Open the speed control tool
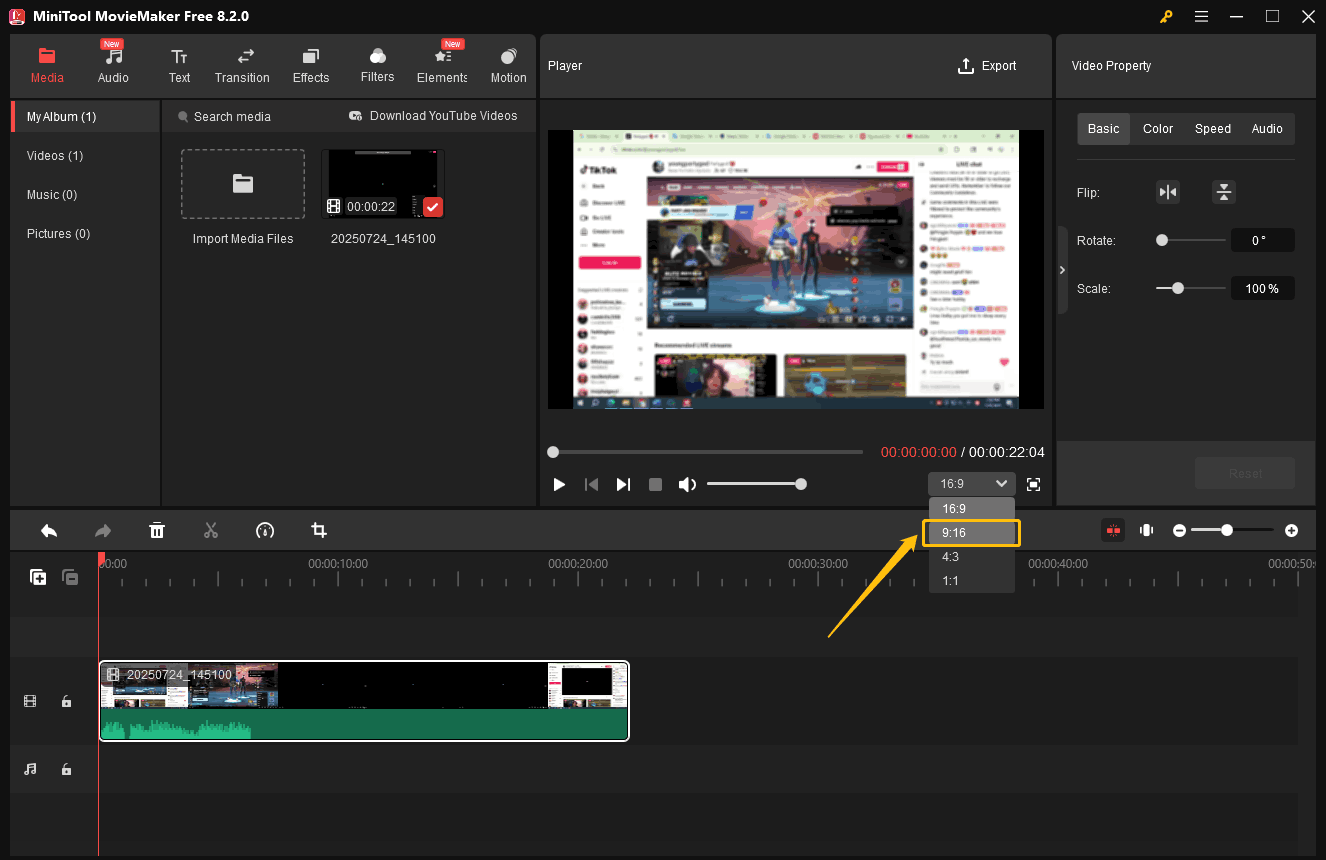Screen dimensions: 1326x860 265,530
